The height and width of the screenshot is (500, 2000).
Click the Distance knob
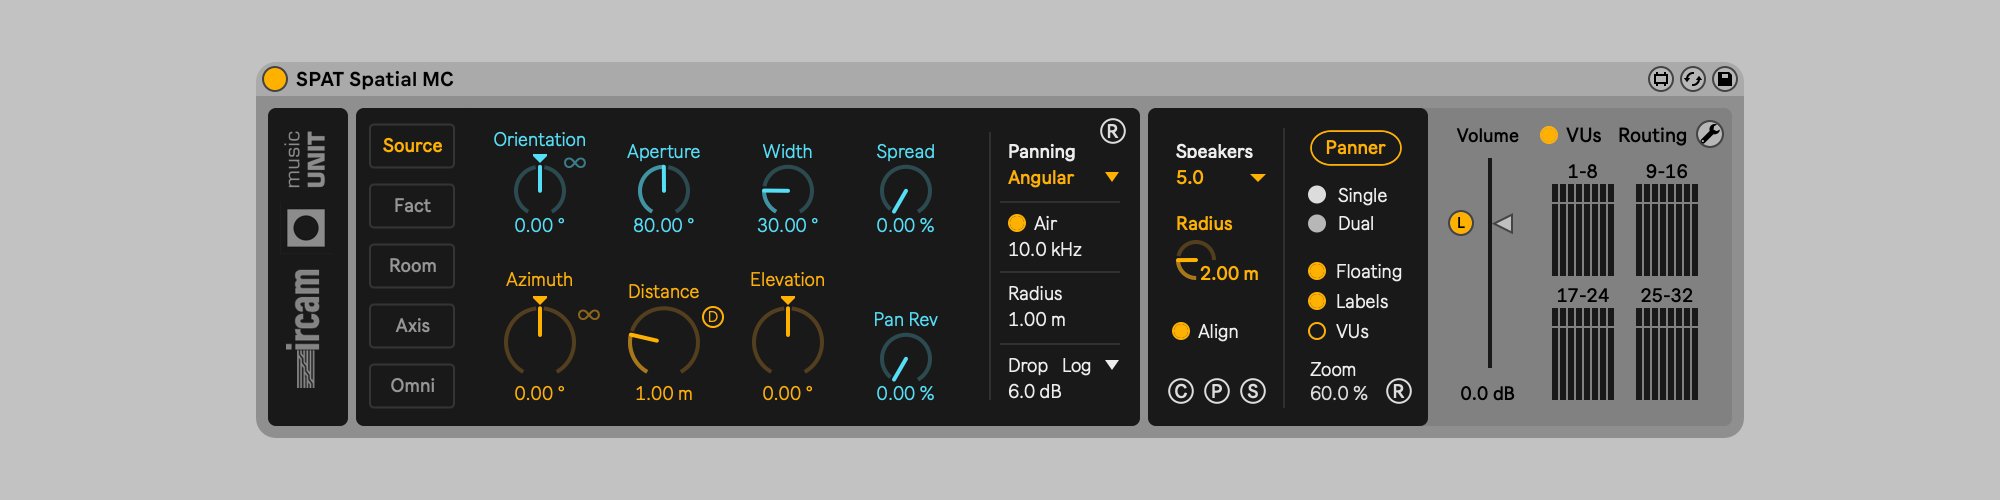click(x=664, y=342)
